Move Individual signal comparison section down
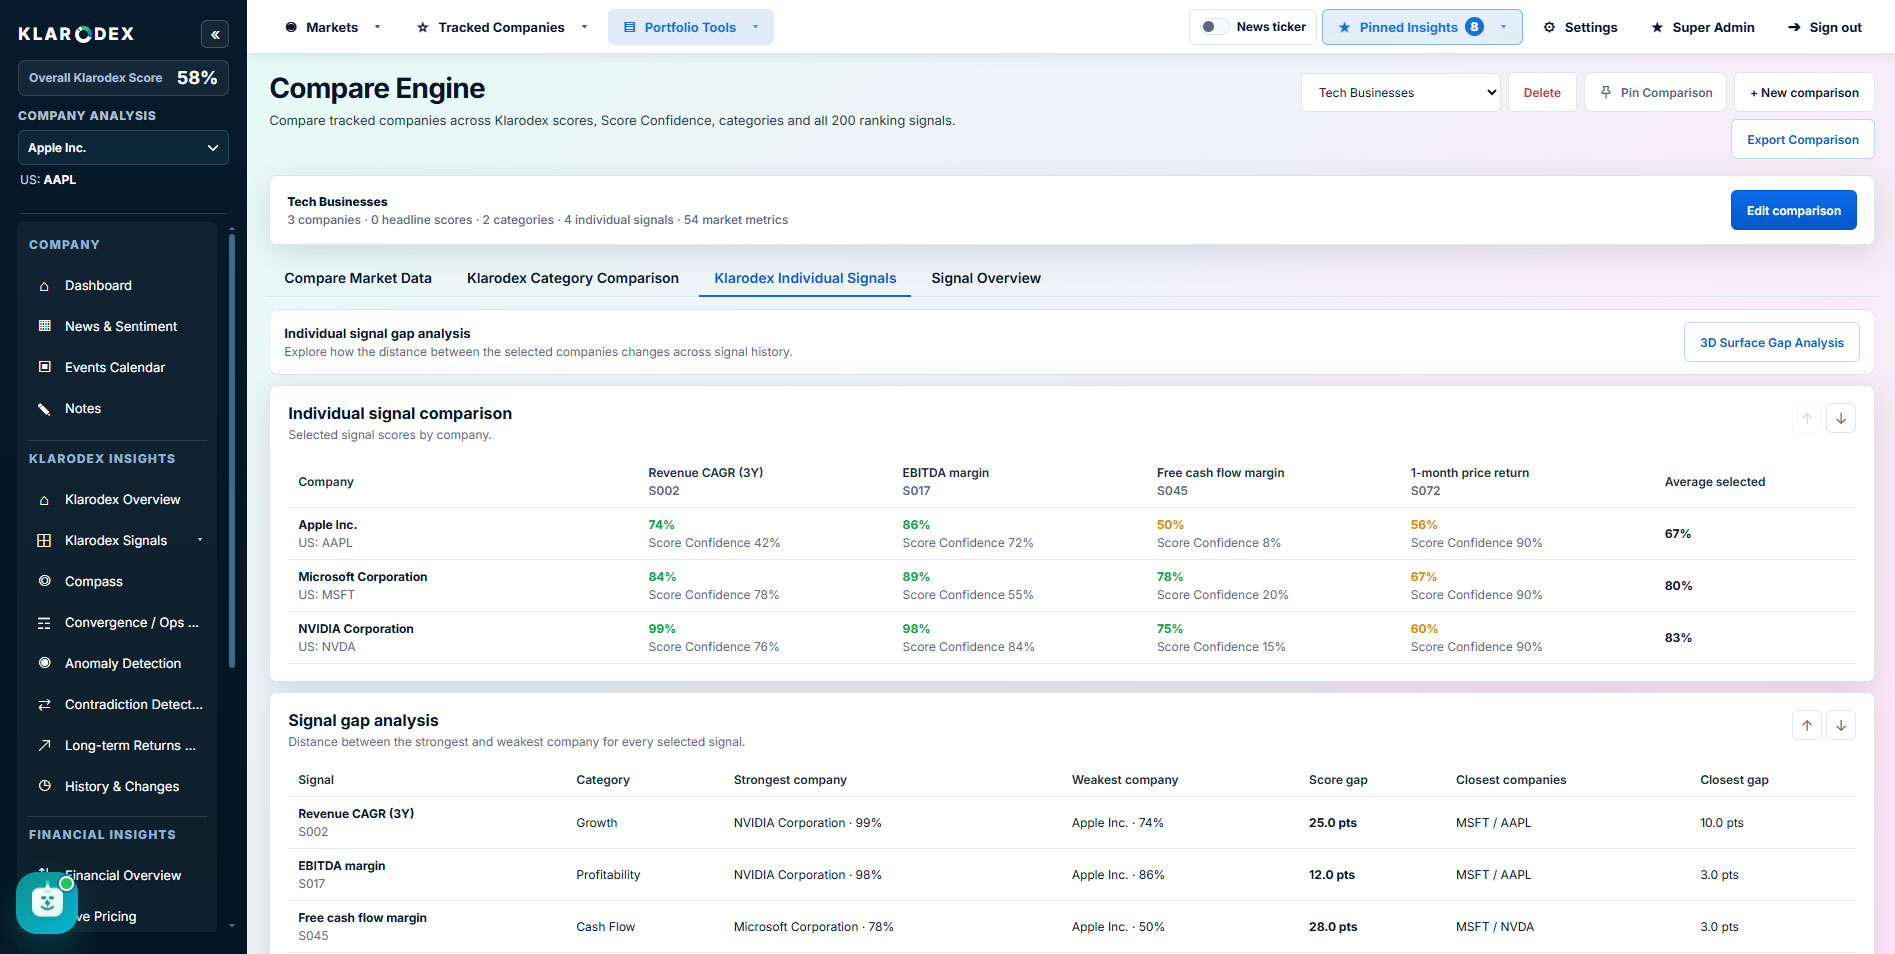 pos(1841,418)
